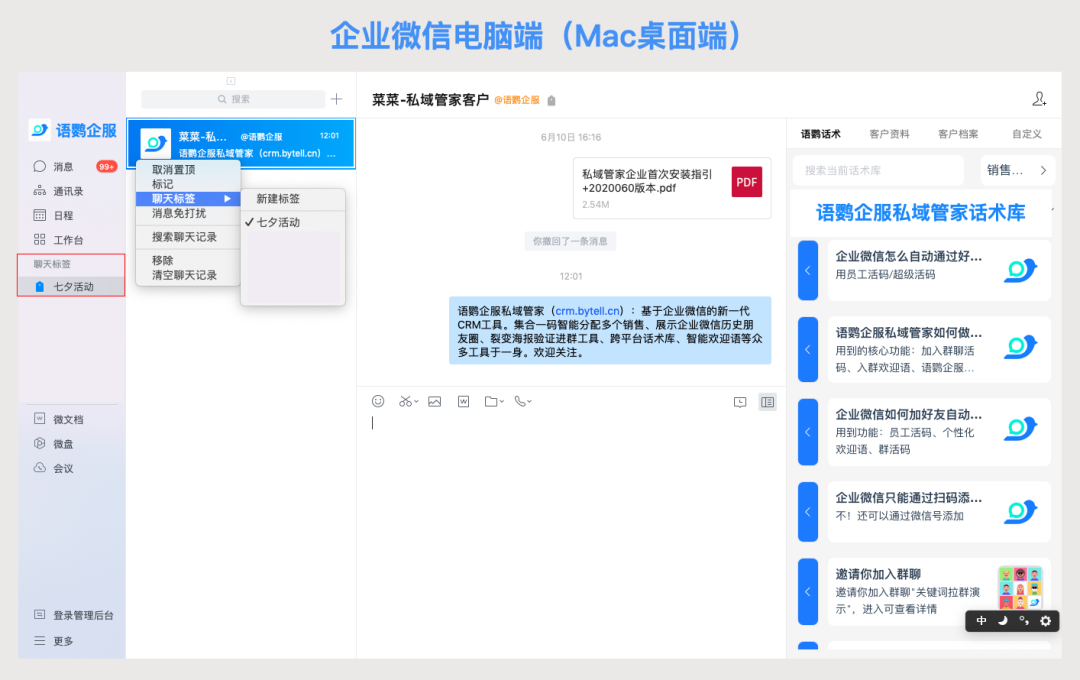Screen dimensions: 1080x680
Task: Click blue send arrow for first script card
Action: pyautogui.click(x=807, y=270)
